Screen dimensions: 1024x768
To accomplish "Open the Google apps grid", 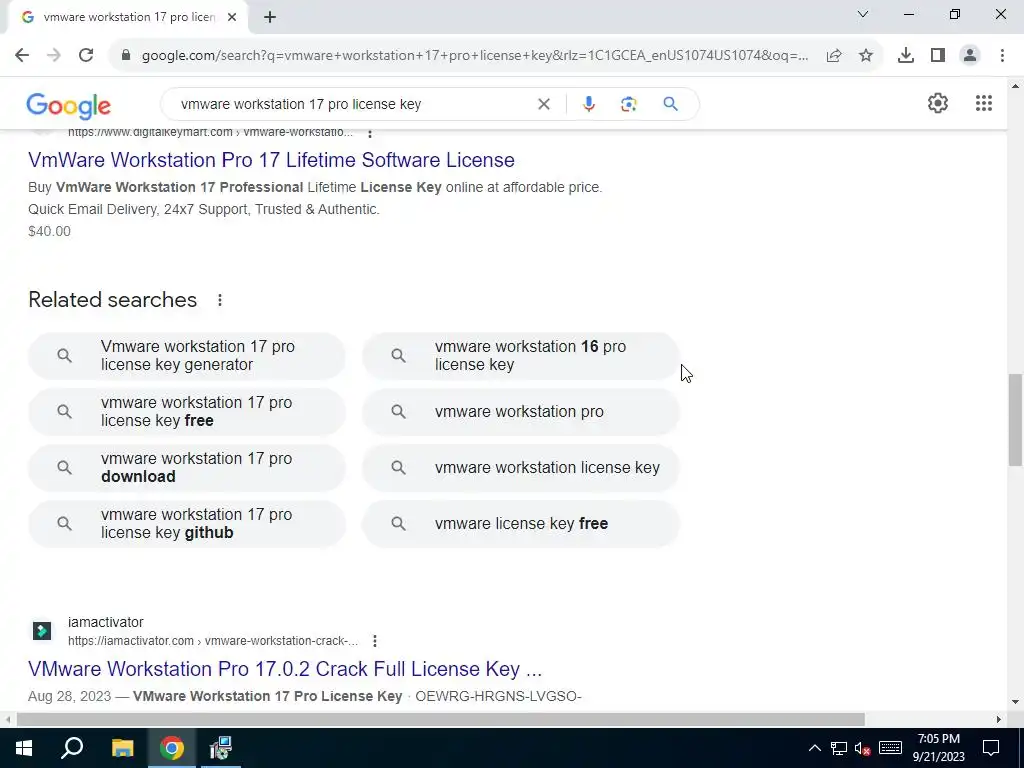I will tap(984, 103).
